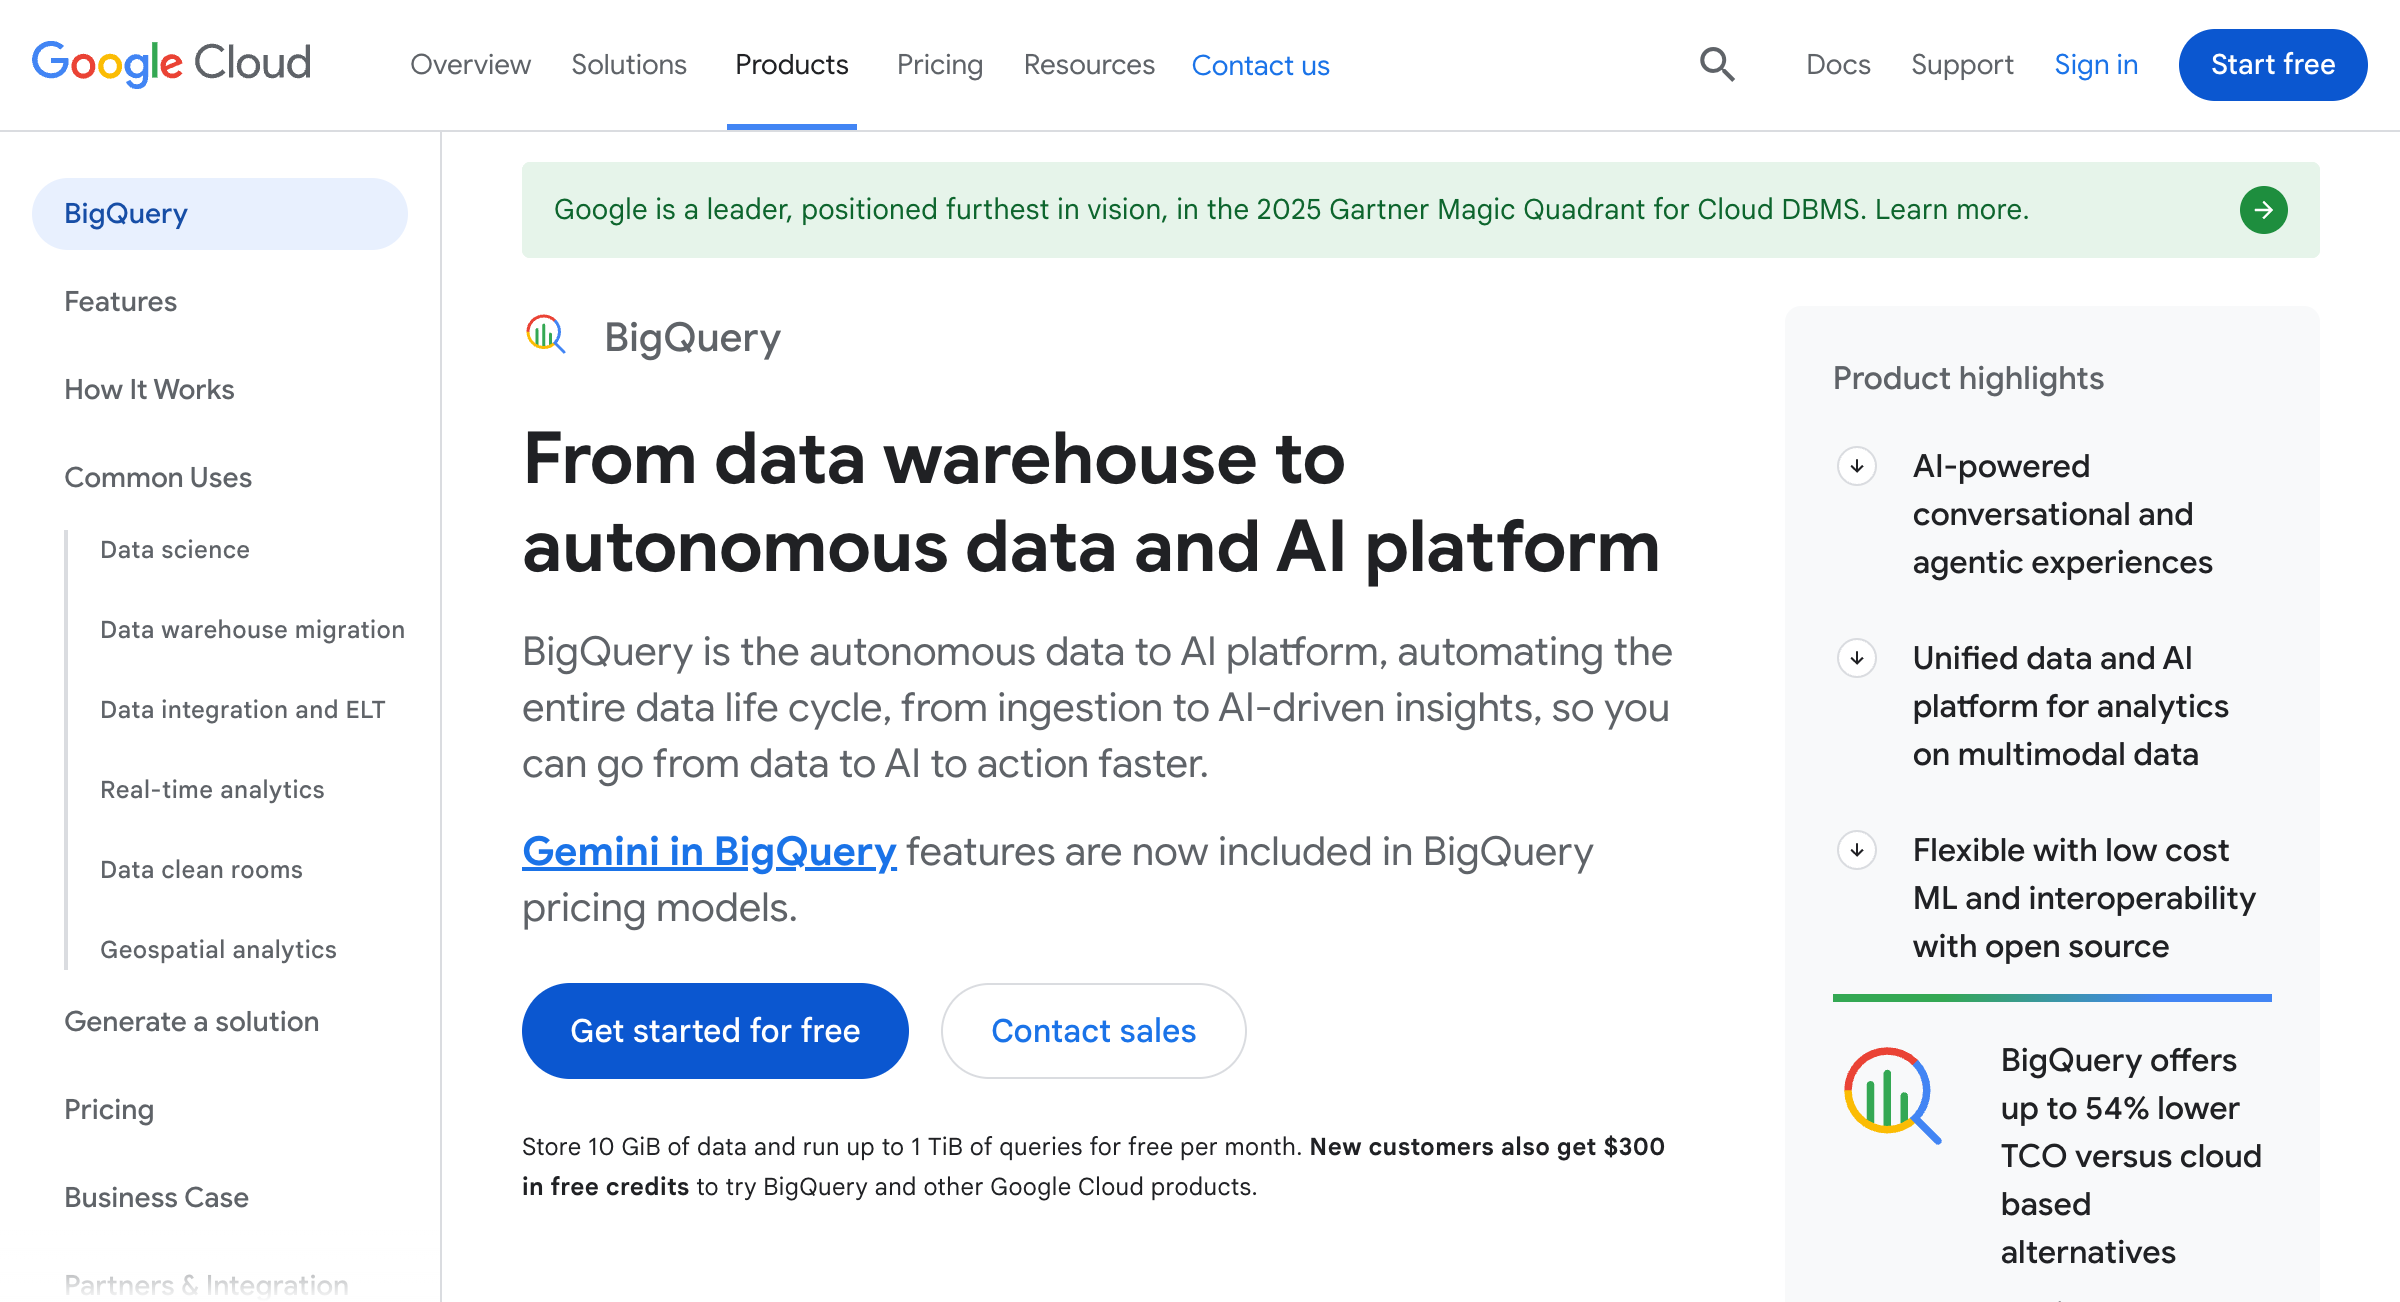Click the BigQuery product logo beside the heading
2400x1302 pixels.
coord(545,336)
